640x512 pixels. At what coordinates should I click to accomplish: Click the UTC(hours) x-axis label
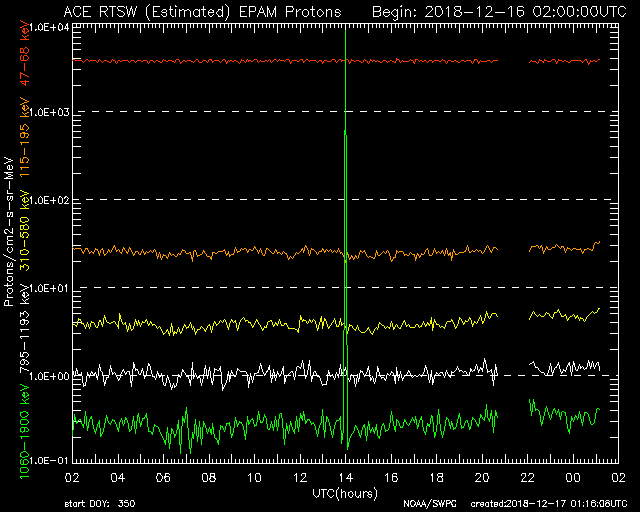coord(344,493)
